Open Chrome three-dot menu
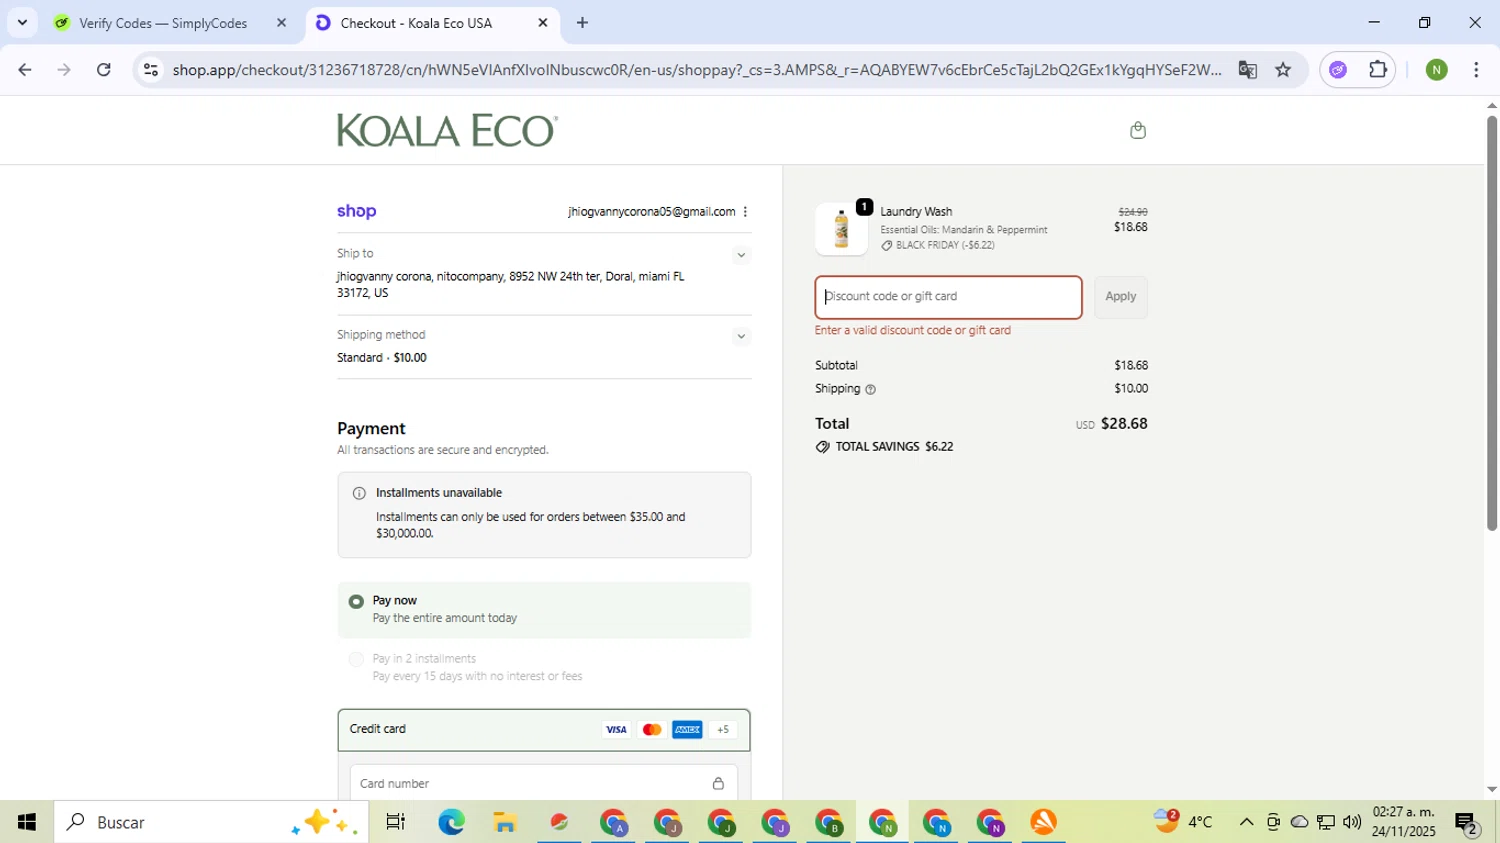Screen dimensions: 1500x843 (x=1476, y=70)
